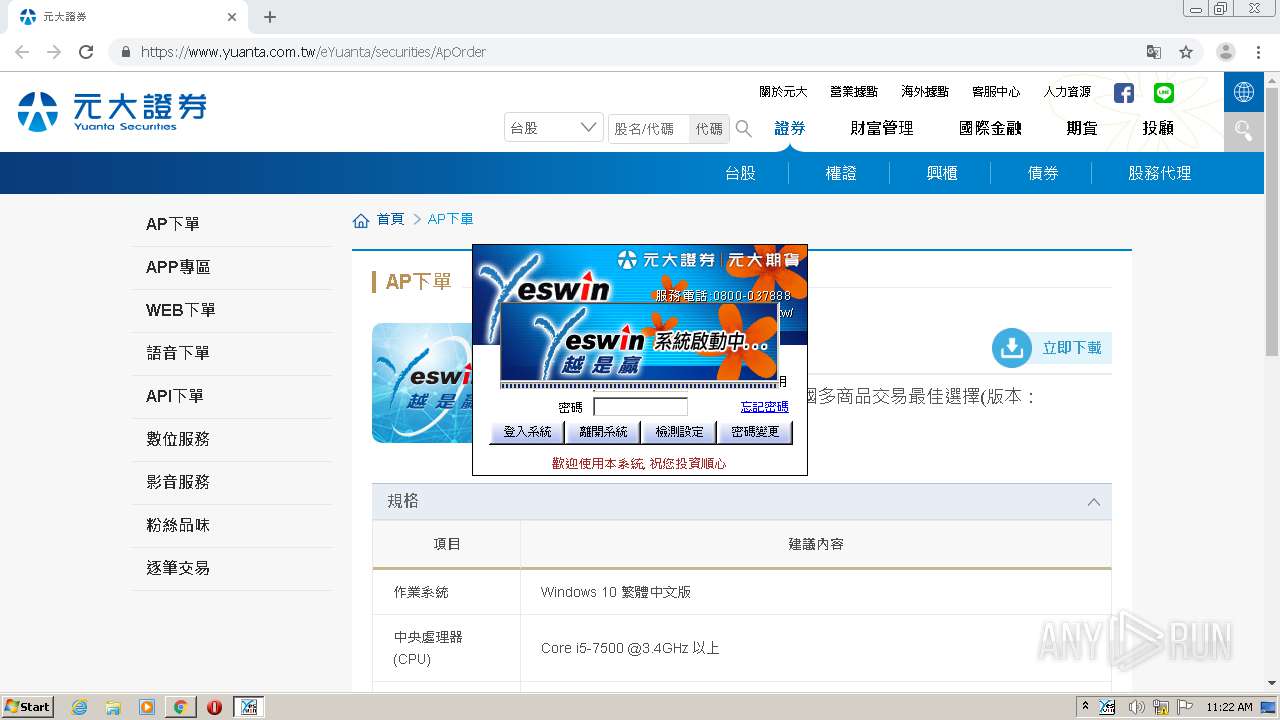Click the translate page icon in address bar

1154,52
